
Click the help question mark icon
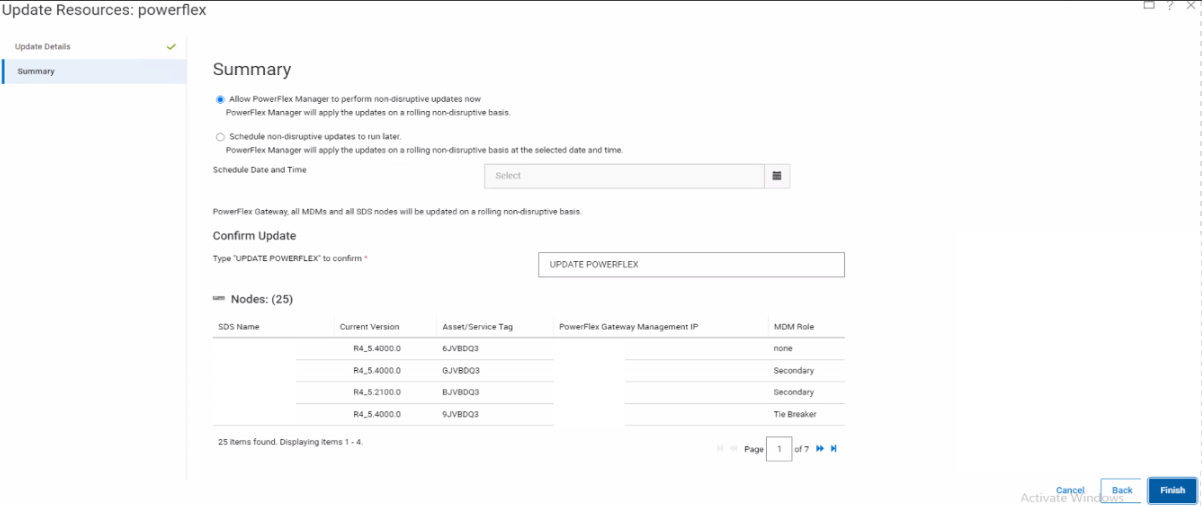click(1170, 6)
